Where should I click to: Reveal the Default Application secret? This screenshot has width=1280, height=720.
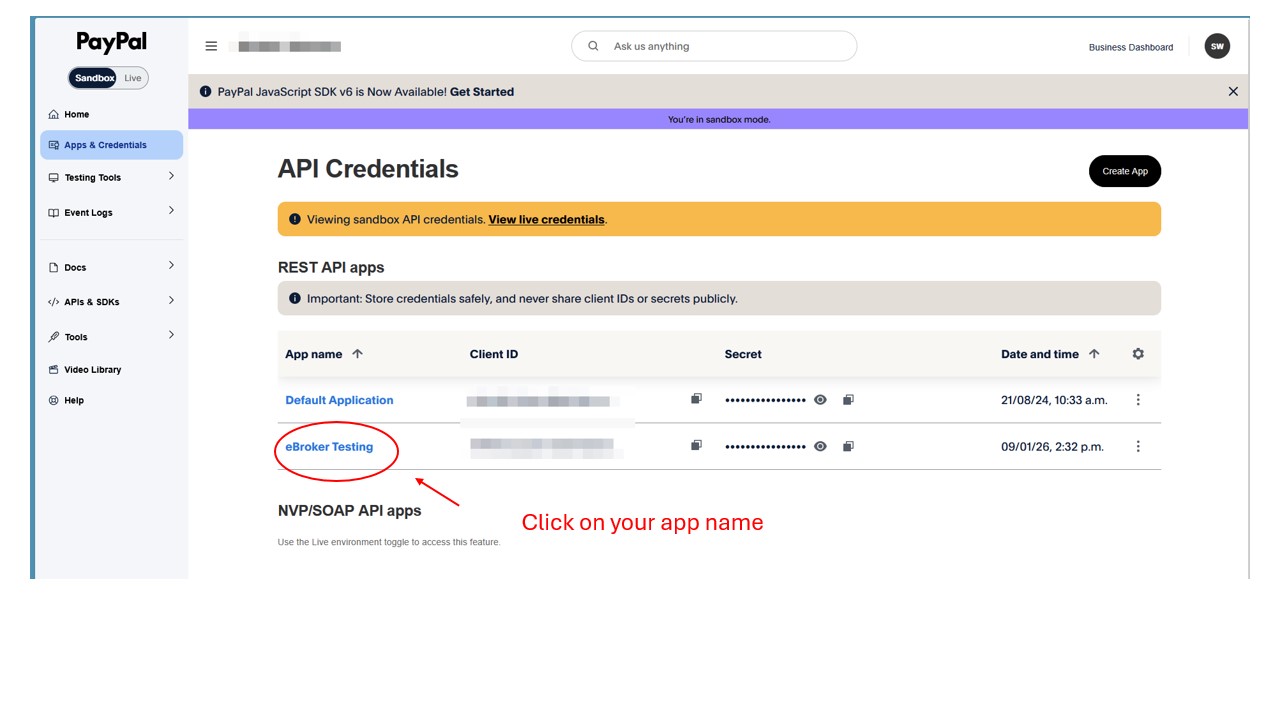tap(820, 398)
